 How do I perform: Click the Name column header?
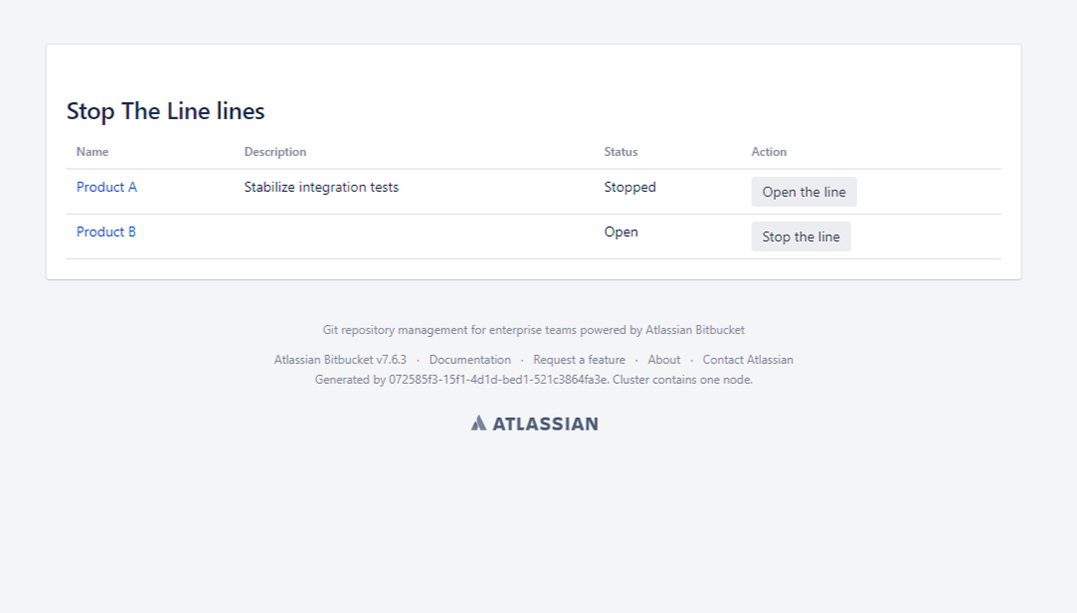(92, 152)
